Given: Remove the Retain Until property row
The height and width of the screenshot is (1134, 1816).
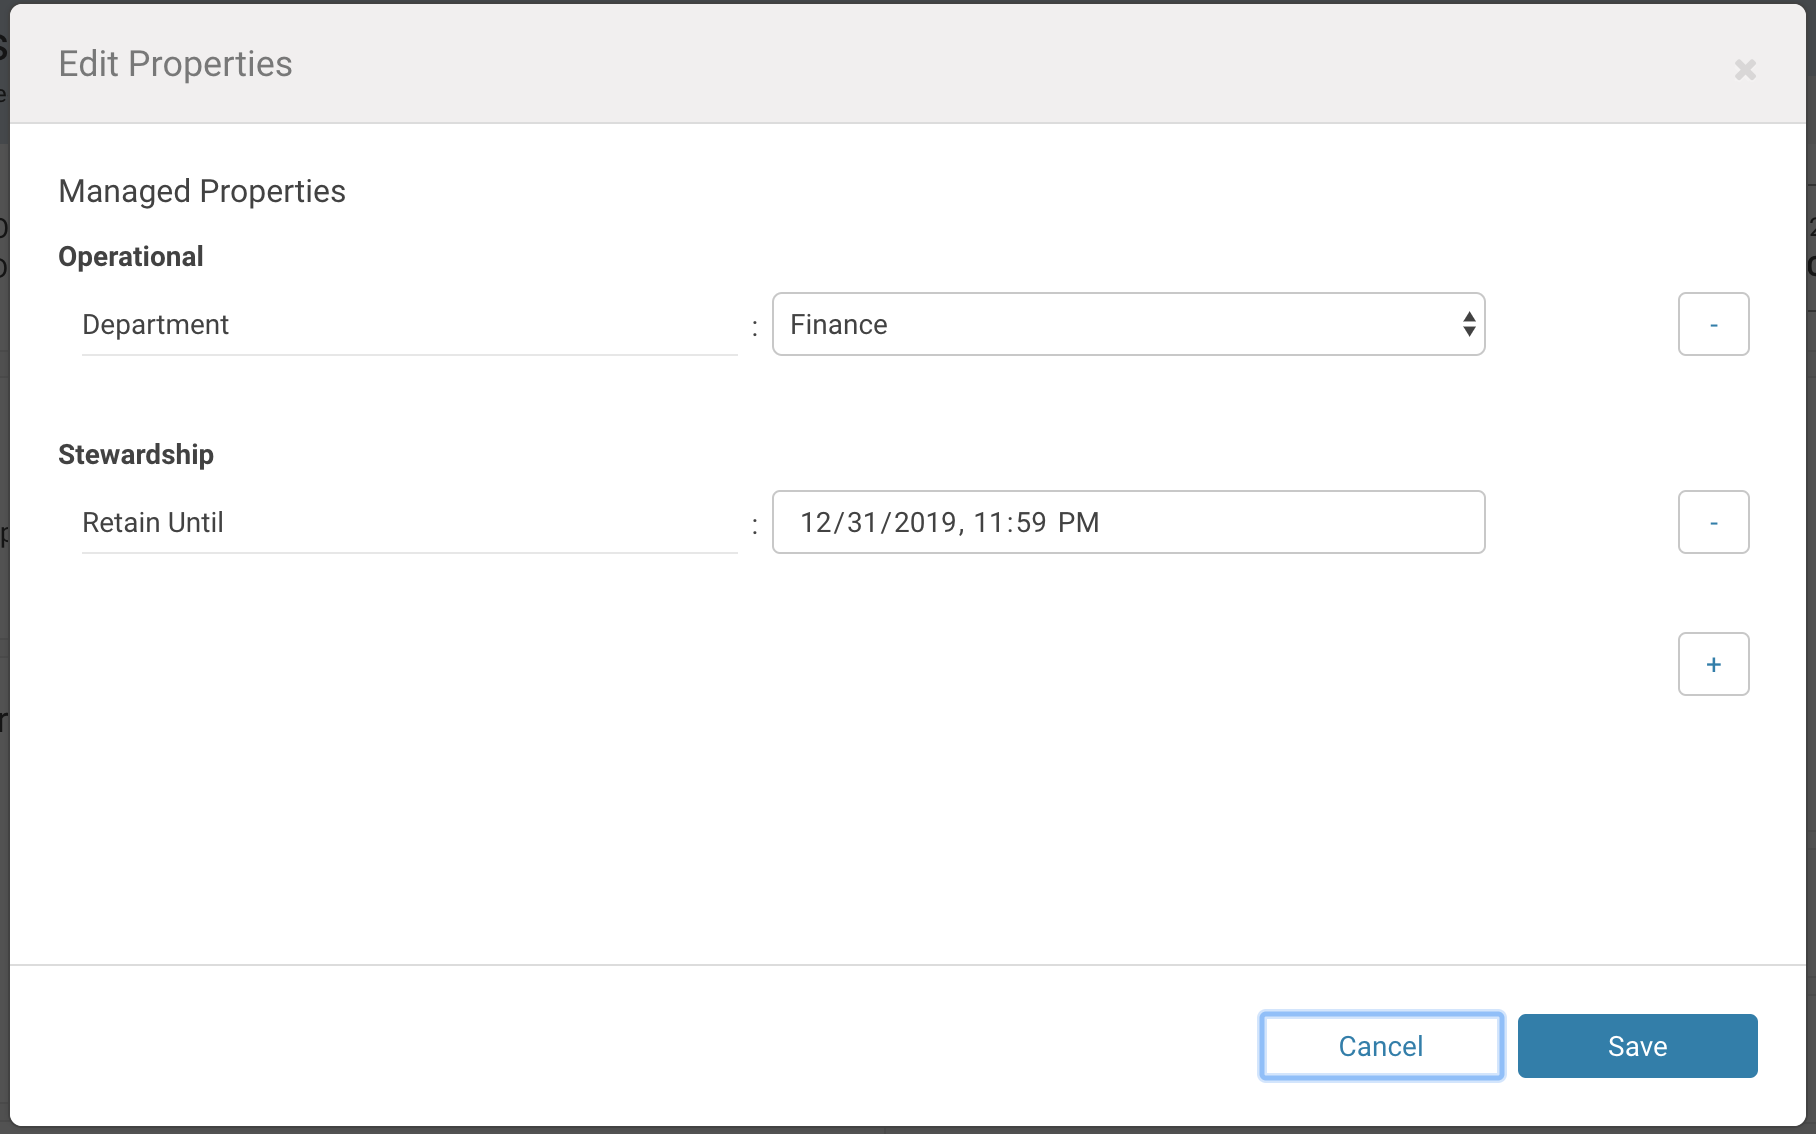Looking at the screenshot, I should [x=1713, y=522].
